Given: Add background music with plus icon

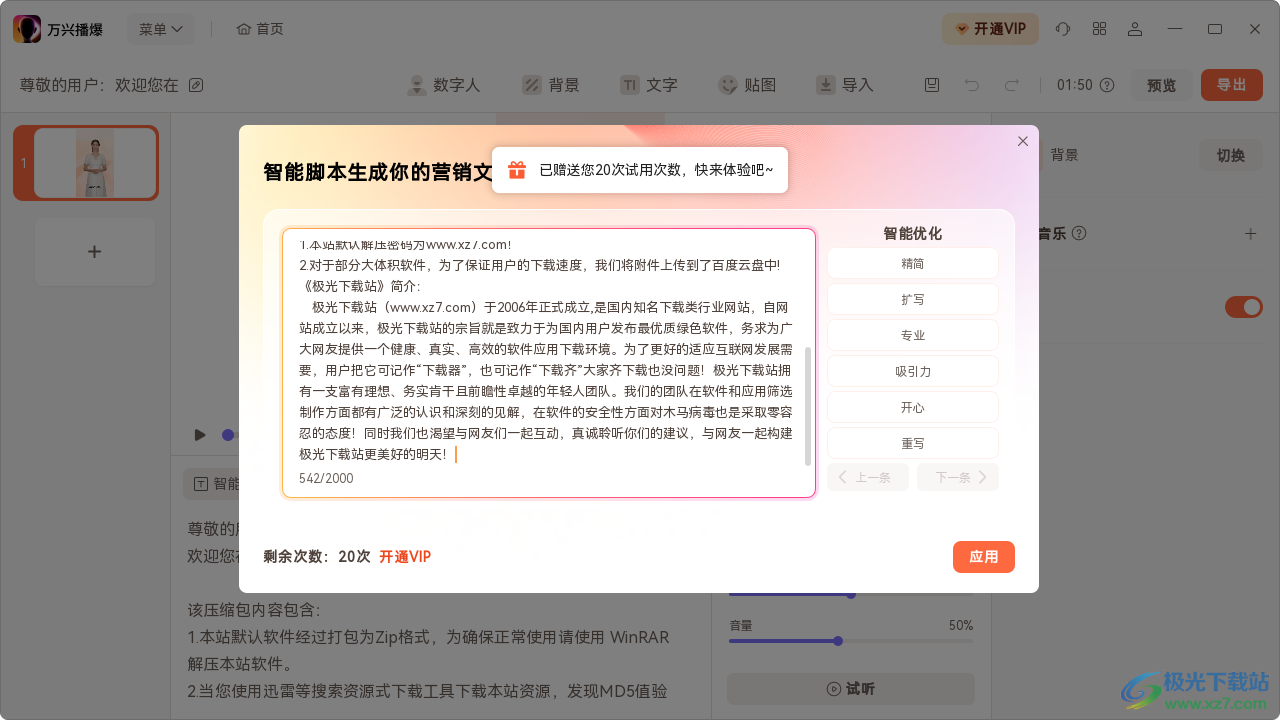Looking at the screenshot, I should click(x=1250, y=233).
